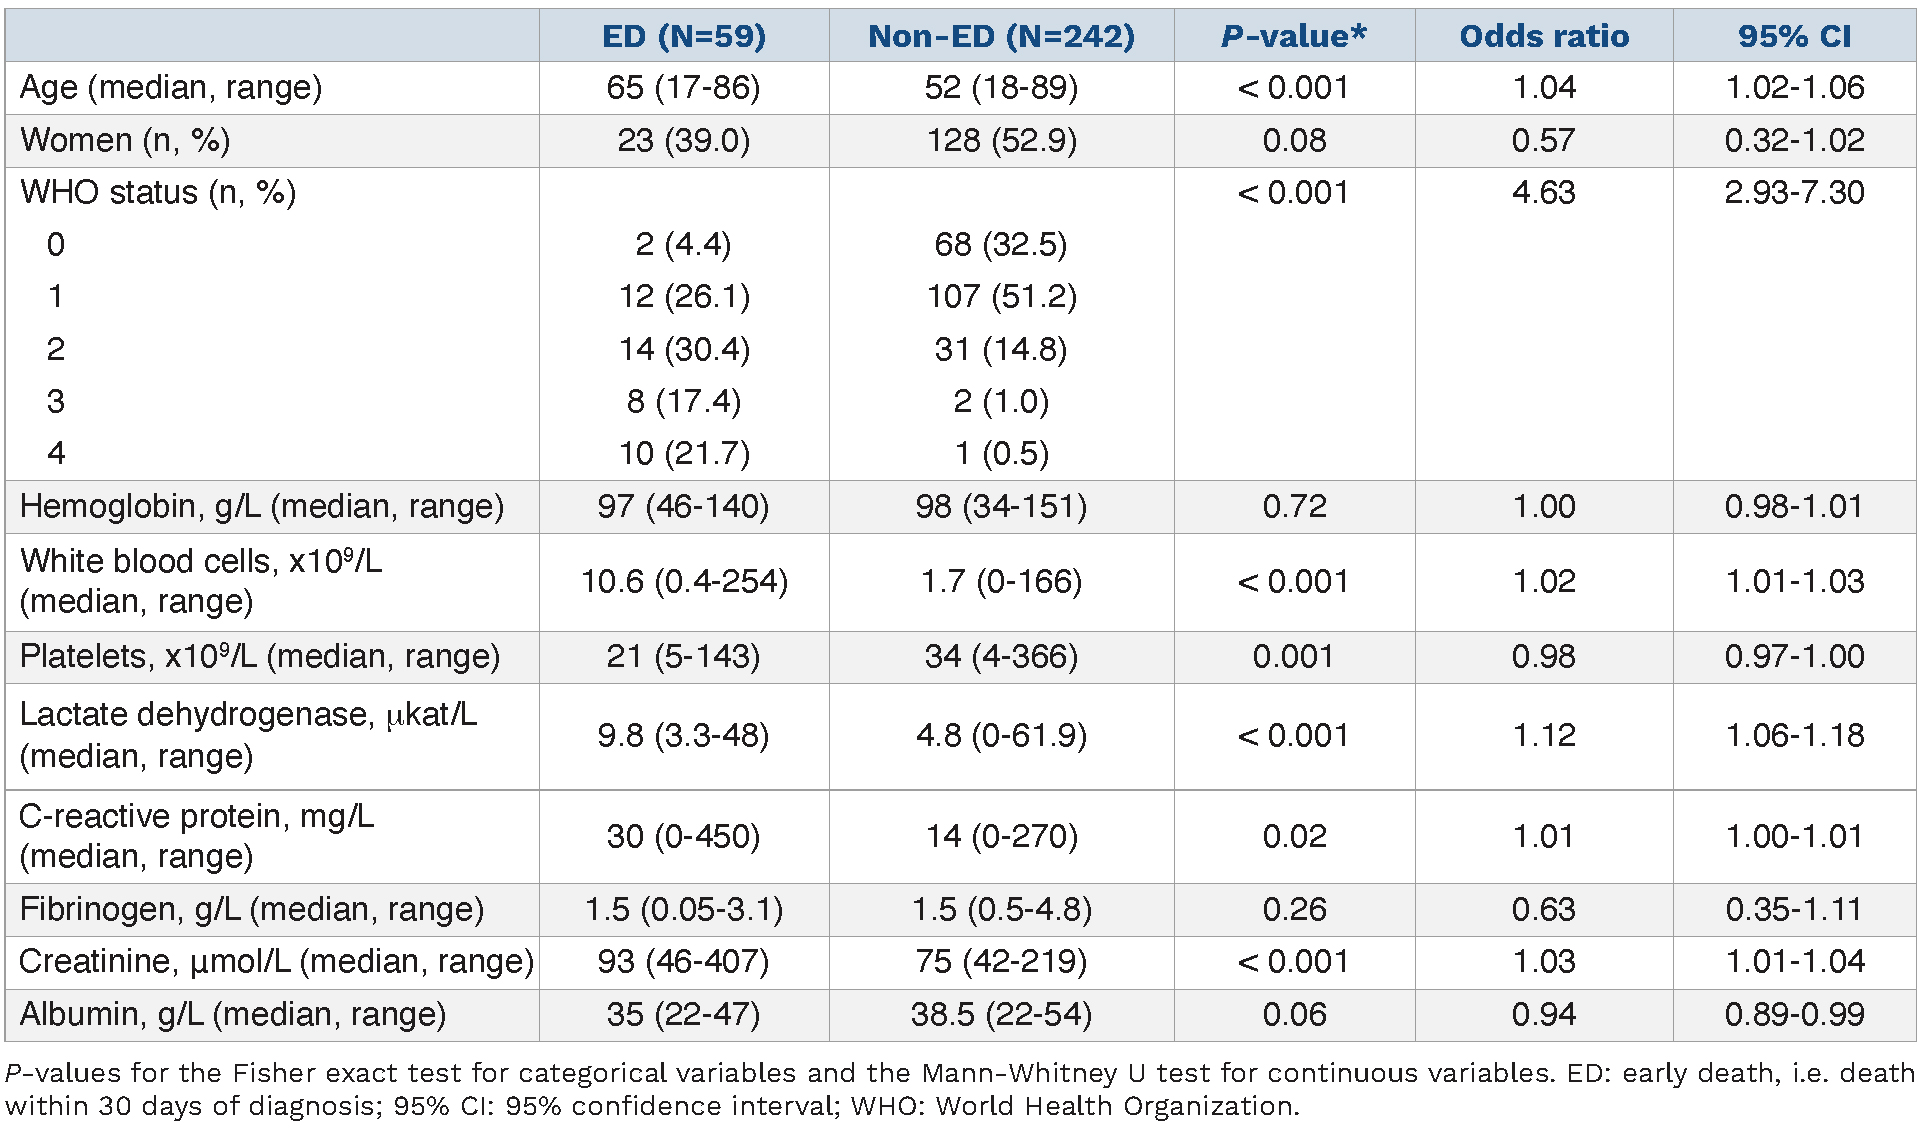Select the Non-ED cell "38.5 (22-54)"

(1001, 1014)
